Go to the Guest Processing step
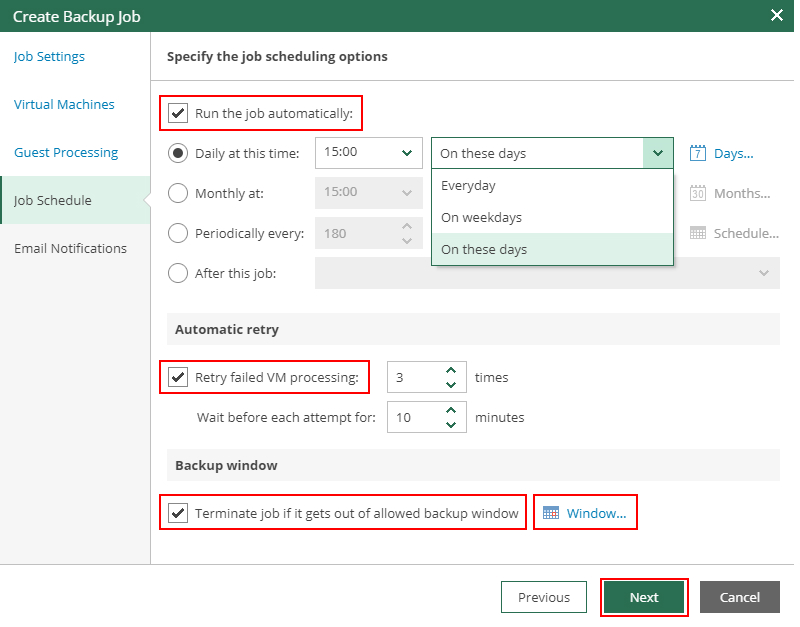Viewport: 800px width, 627px height. point(66,152)
